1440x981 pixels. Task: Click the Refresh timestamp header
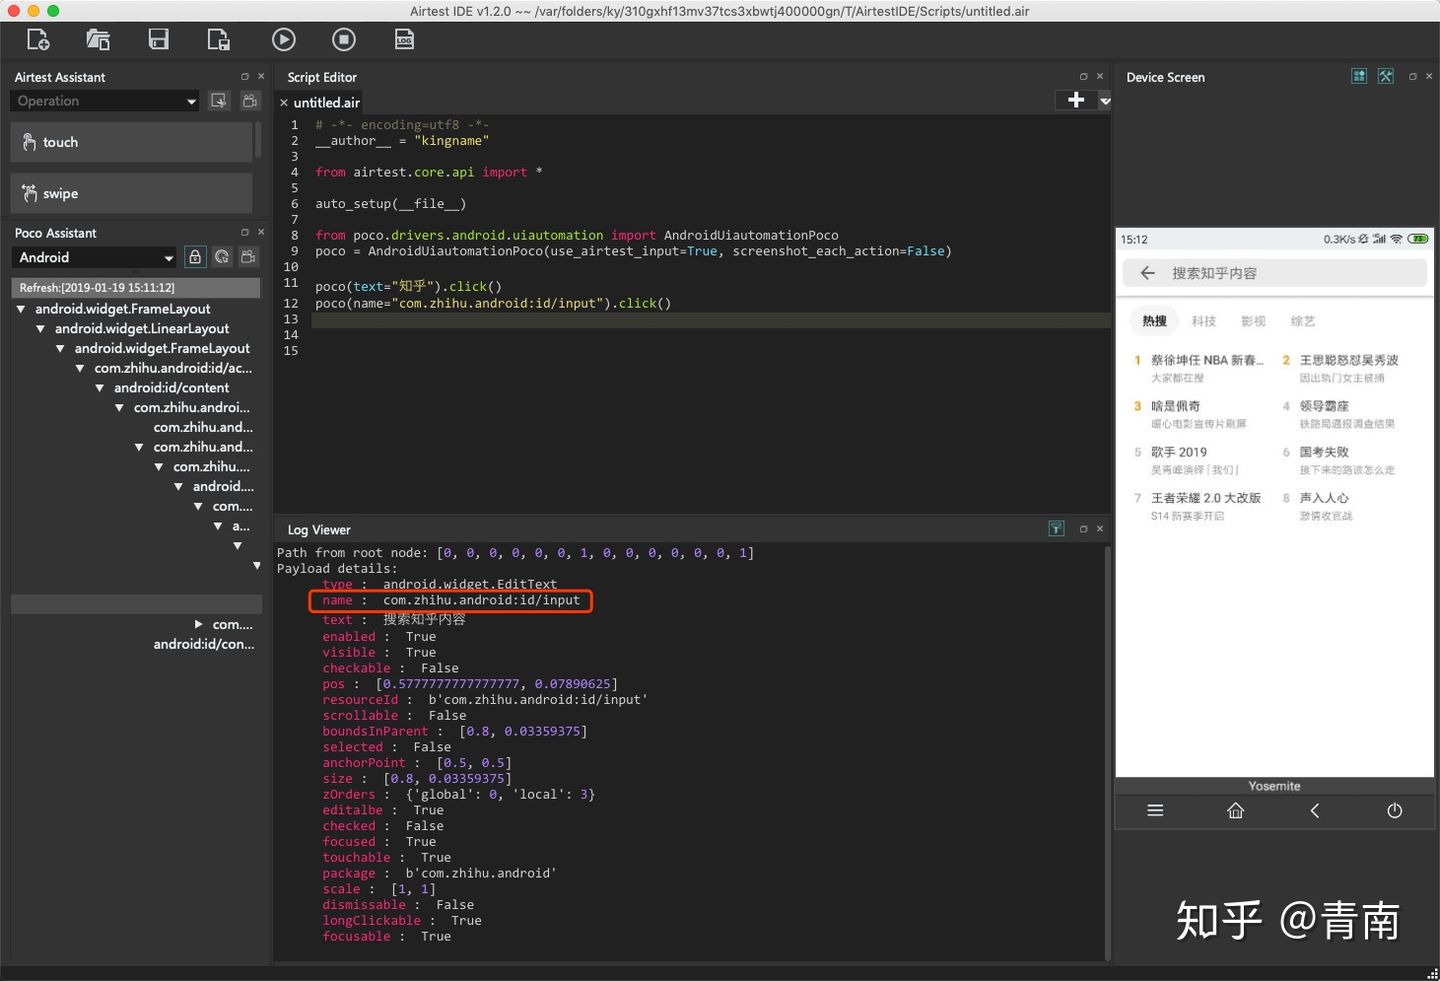[136, 288]
